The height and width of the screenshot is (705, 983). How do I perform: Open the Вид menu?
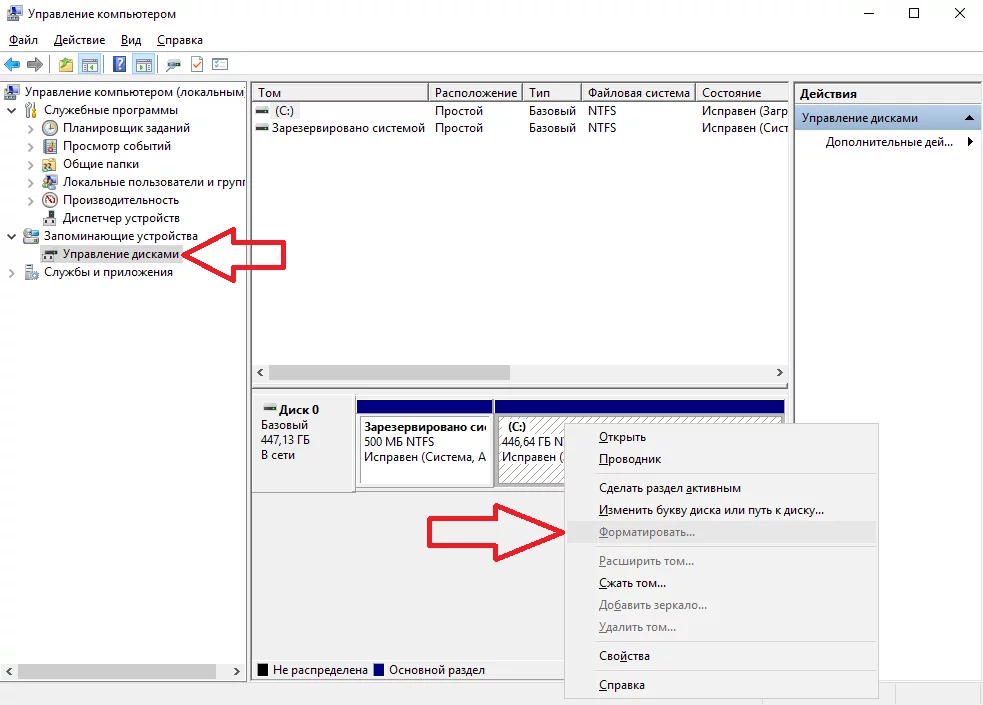[x=131, y=40]
